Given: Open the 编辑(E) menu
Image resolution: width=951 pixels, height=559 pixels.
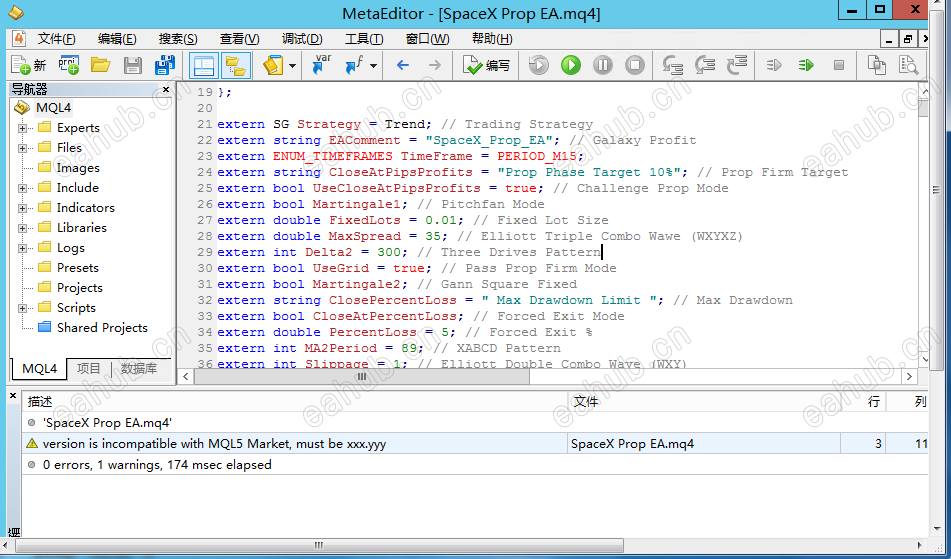Looking at the screenshot, I should pos(117,39).
